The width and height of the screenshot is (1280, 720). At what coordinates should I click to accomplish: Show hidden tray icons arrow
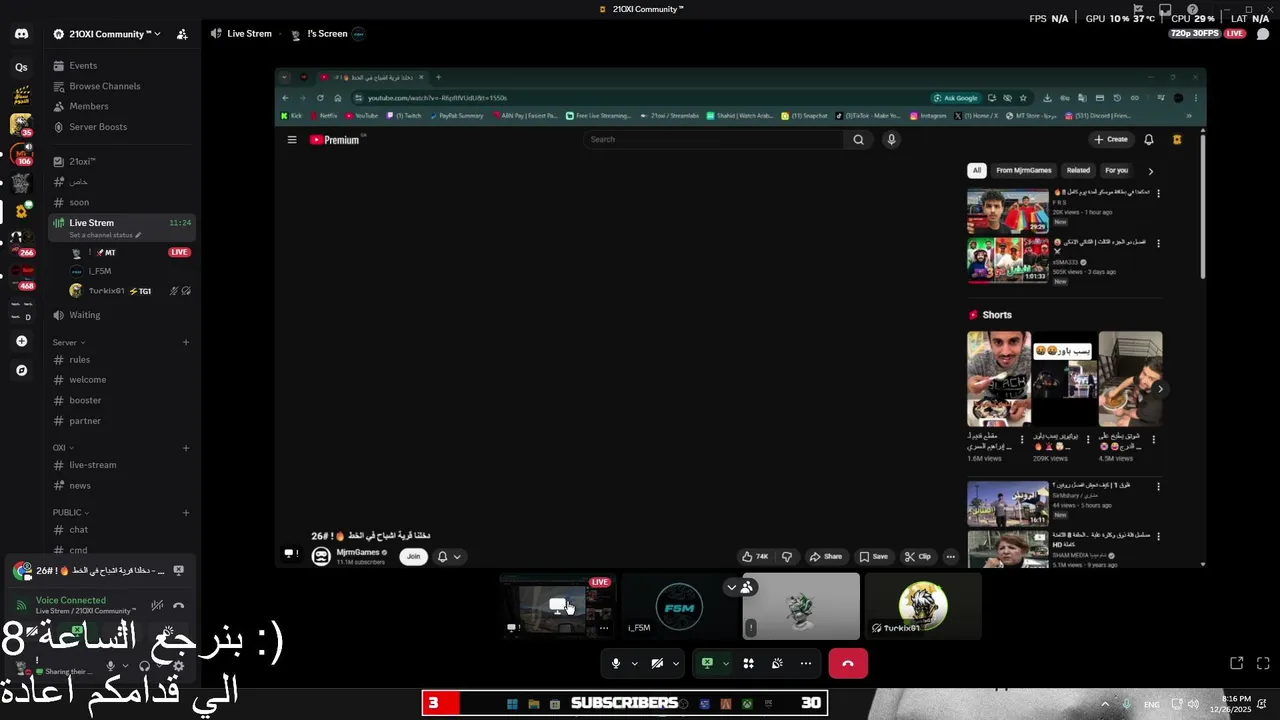pos(1105,704)
